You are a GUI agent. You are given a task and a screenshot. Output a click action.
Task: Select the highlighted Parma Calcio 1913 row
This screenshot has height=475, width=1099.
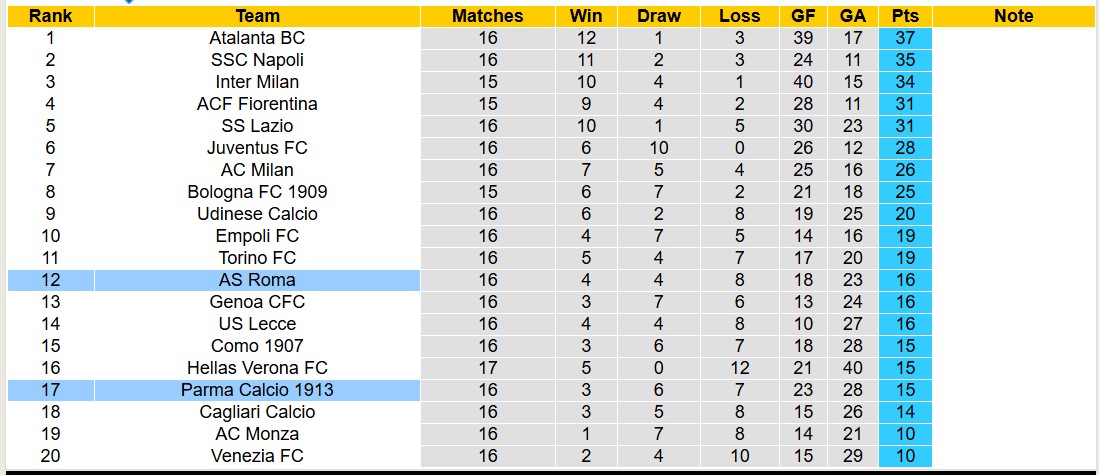257,390
